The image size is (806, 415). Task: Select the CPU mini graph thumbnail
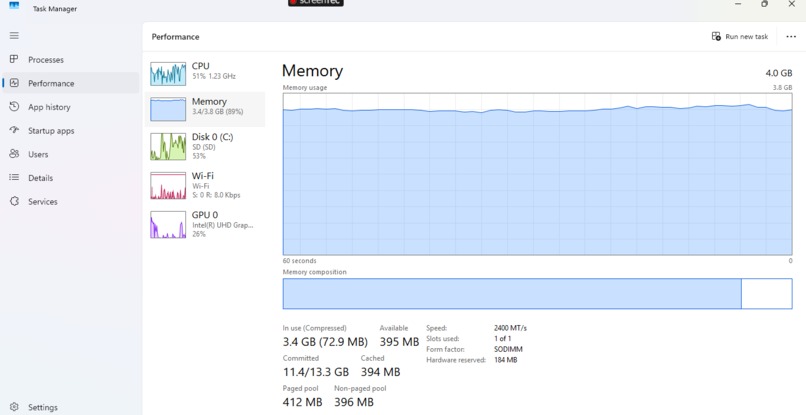point(168,74)
